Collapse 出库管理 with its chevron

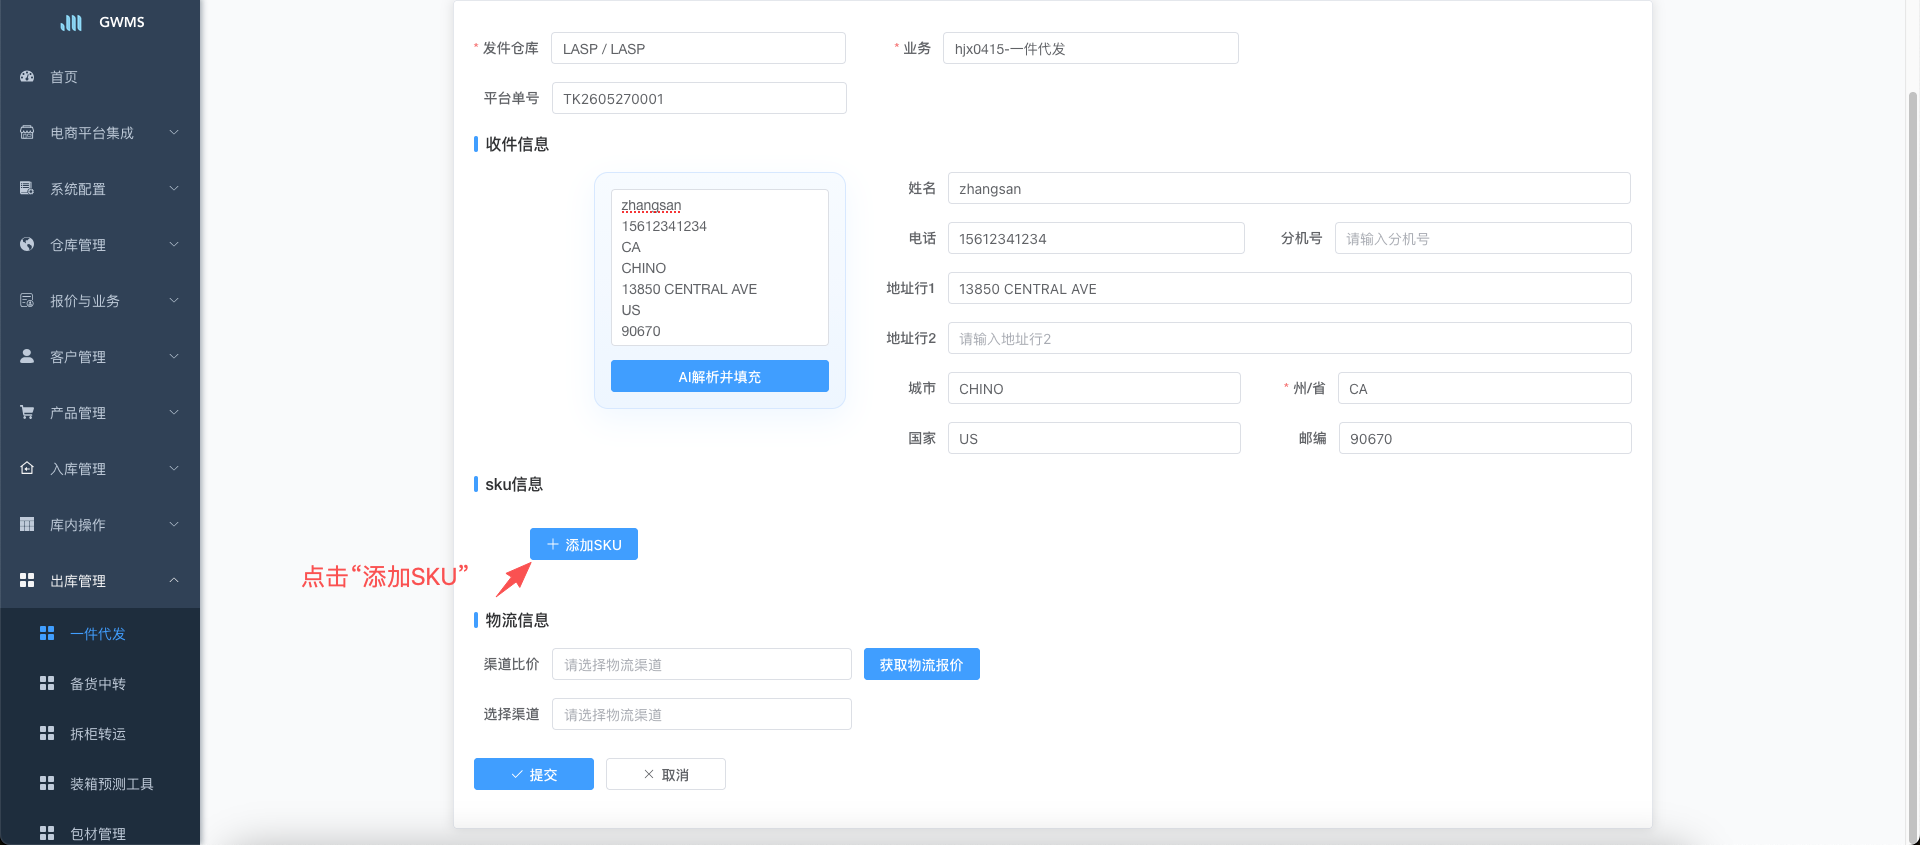point(174,580)
